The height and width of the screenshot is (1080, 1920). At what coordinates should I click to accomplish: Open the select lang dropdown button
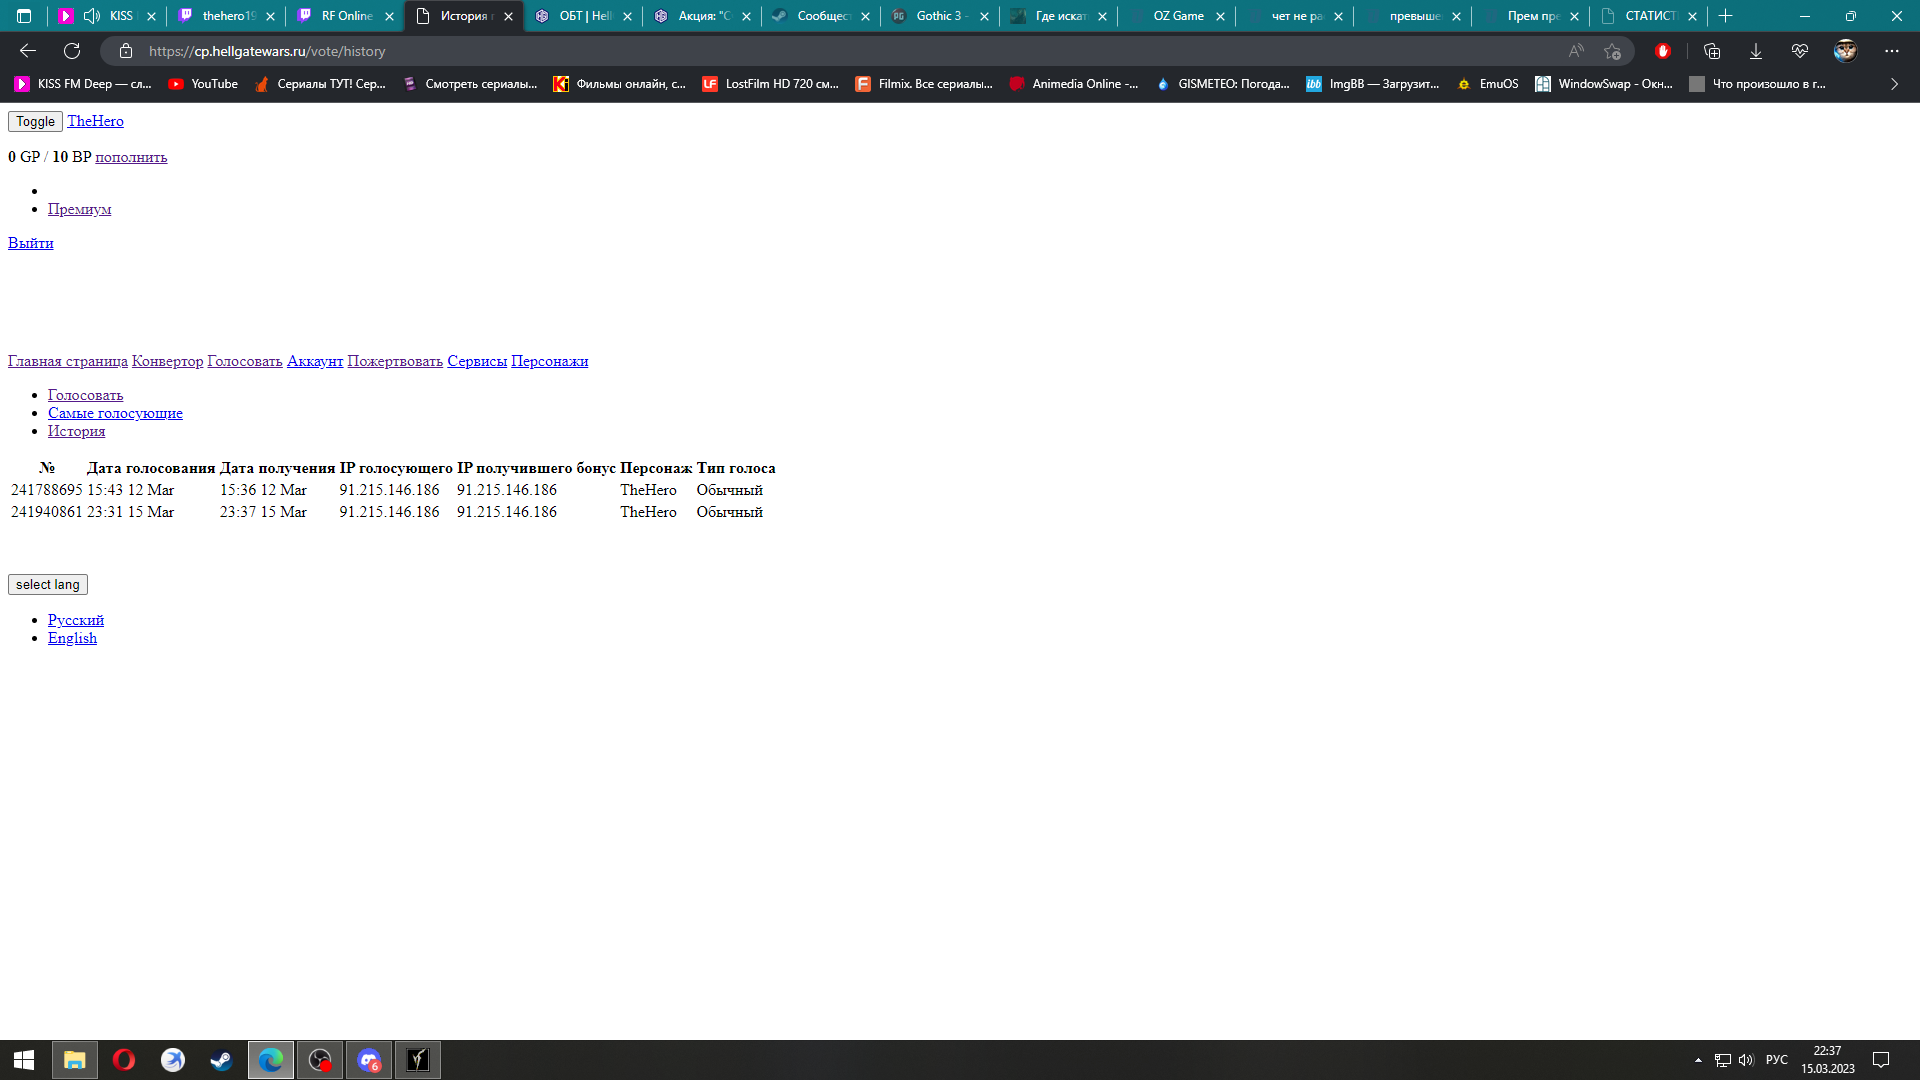47,585
